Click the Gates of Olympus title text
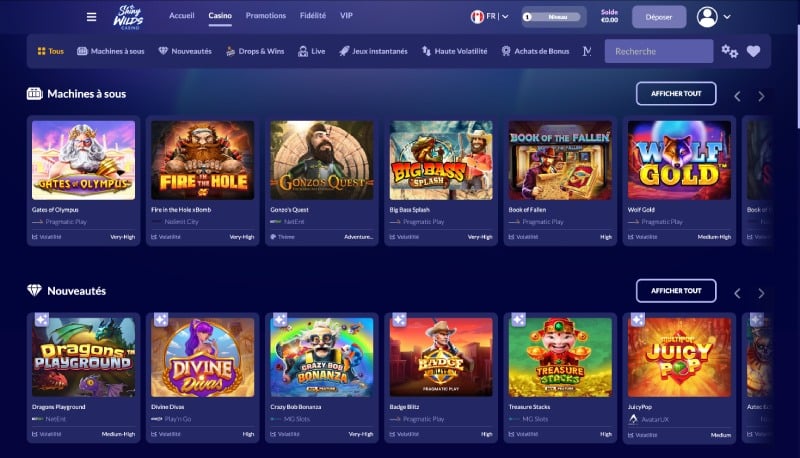Screen dimensions: 800x458 pyautogui.click(x=55, y=210)
